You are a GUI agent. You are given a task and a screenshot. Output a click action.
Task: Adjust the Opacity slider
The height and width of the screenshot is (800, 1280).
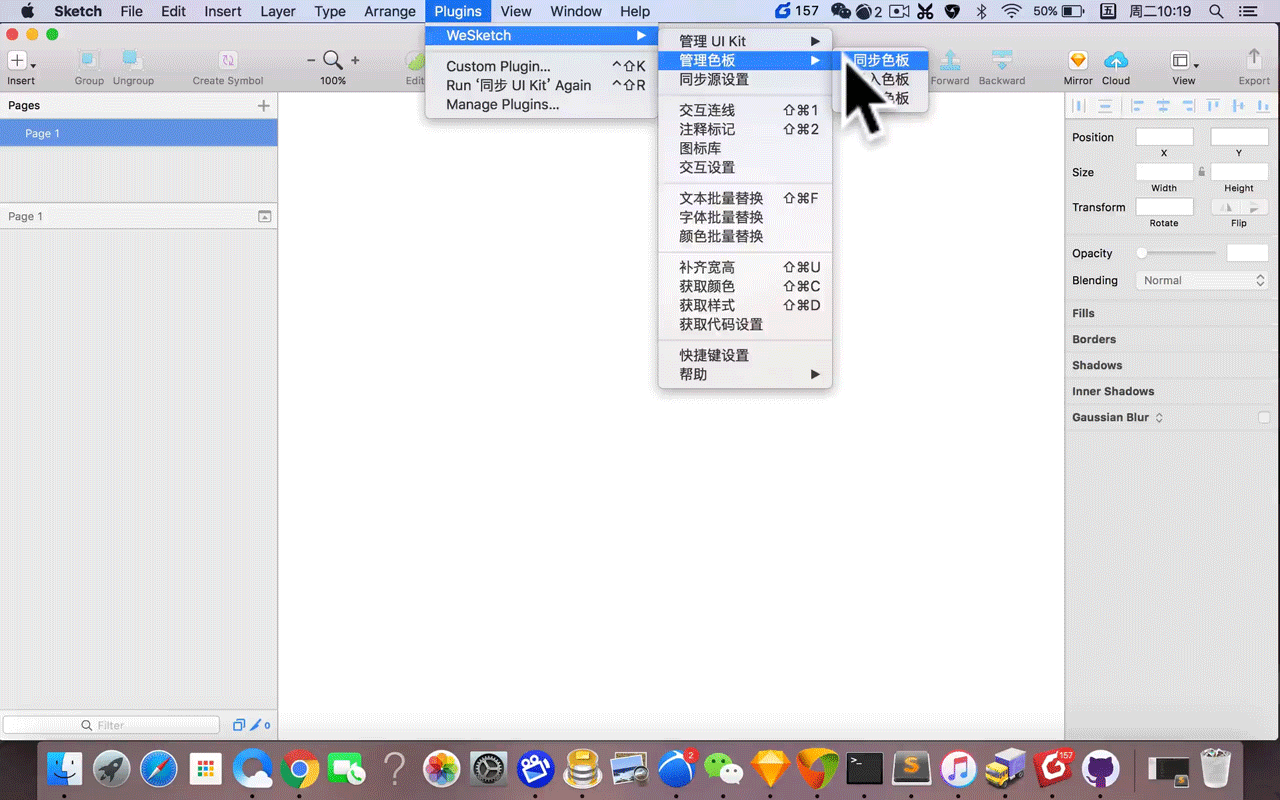click(1178, 253)
